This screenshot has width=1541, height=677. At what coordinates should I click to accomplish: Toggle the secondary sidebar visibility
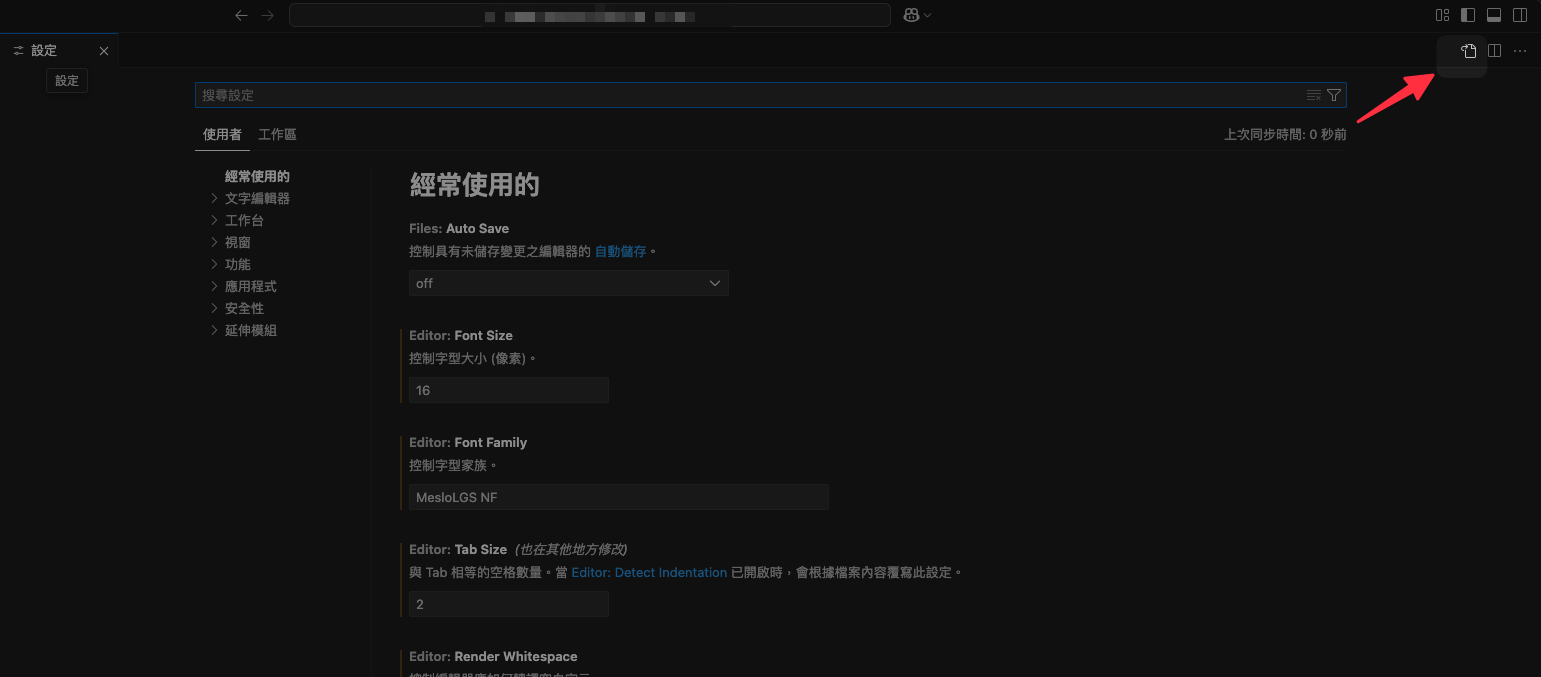click(x=1520, y=15)
